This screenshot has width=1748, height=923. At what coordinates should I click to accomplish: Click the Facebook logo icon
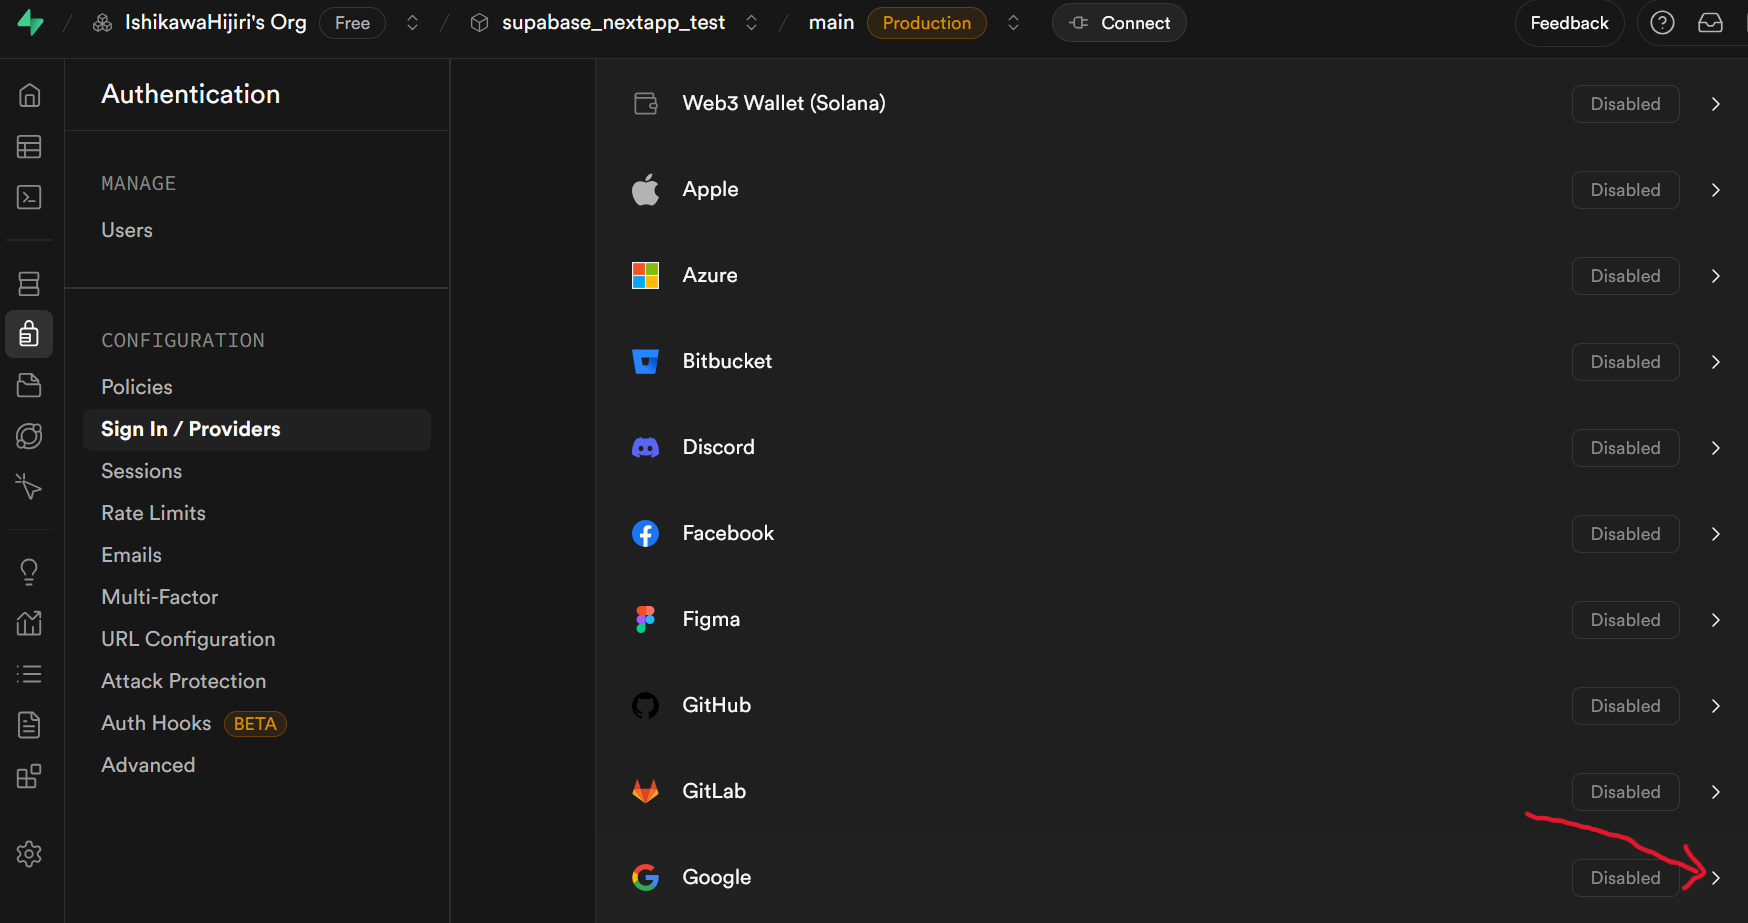(x=646, y=534)
